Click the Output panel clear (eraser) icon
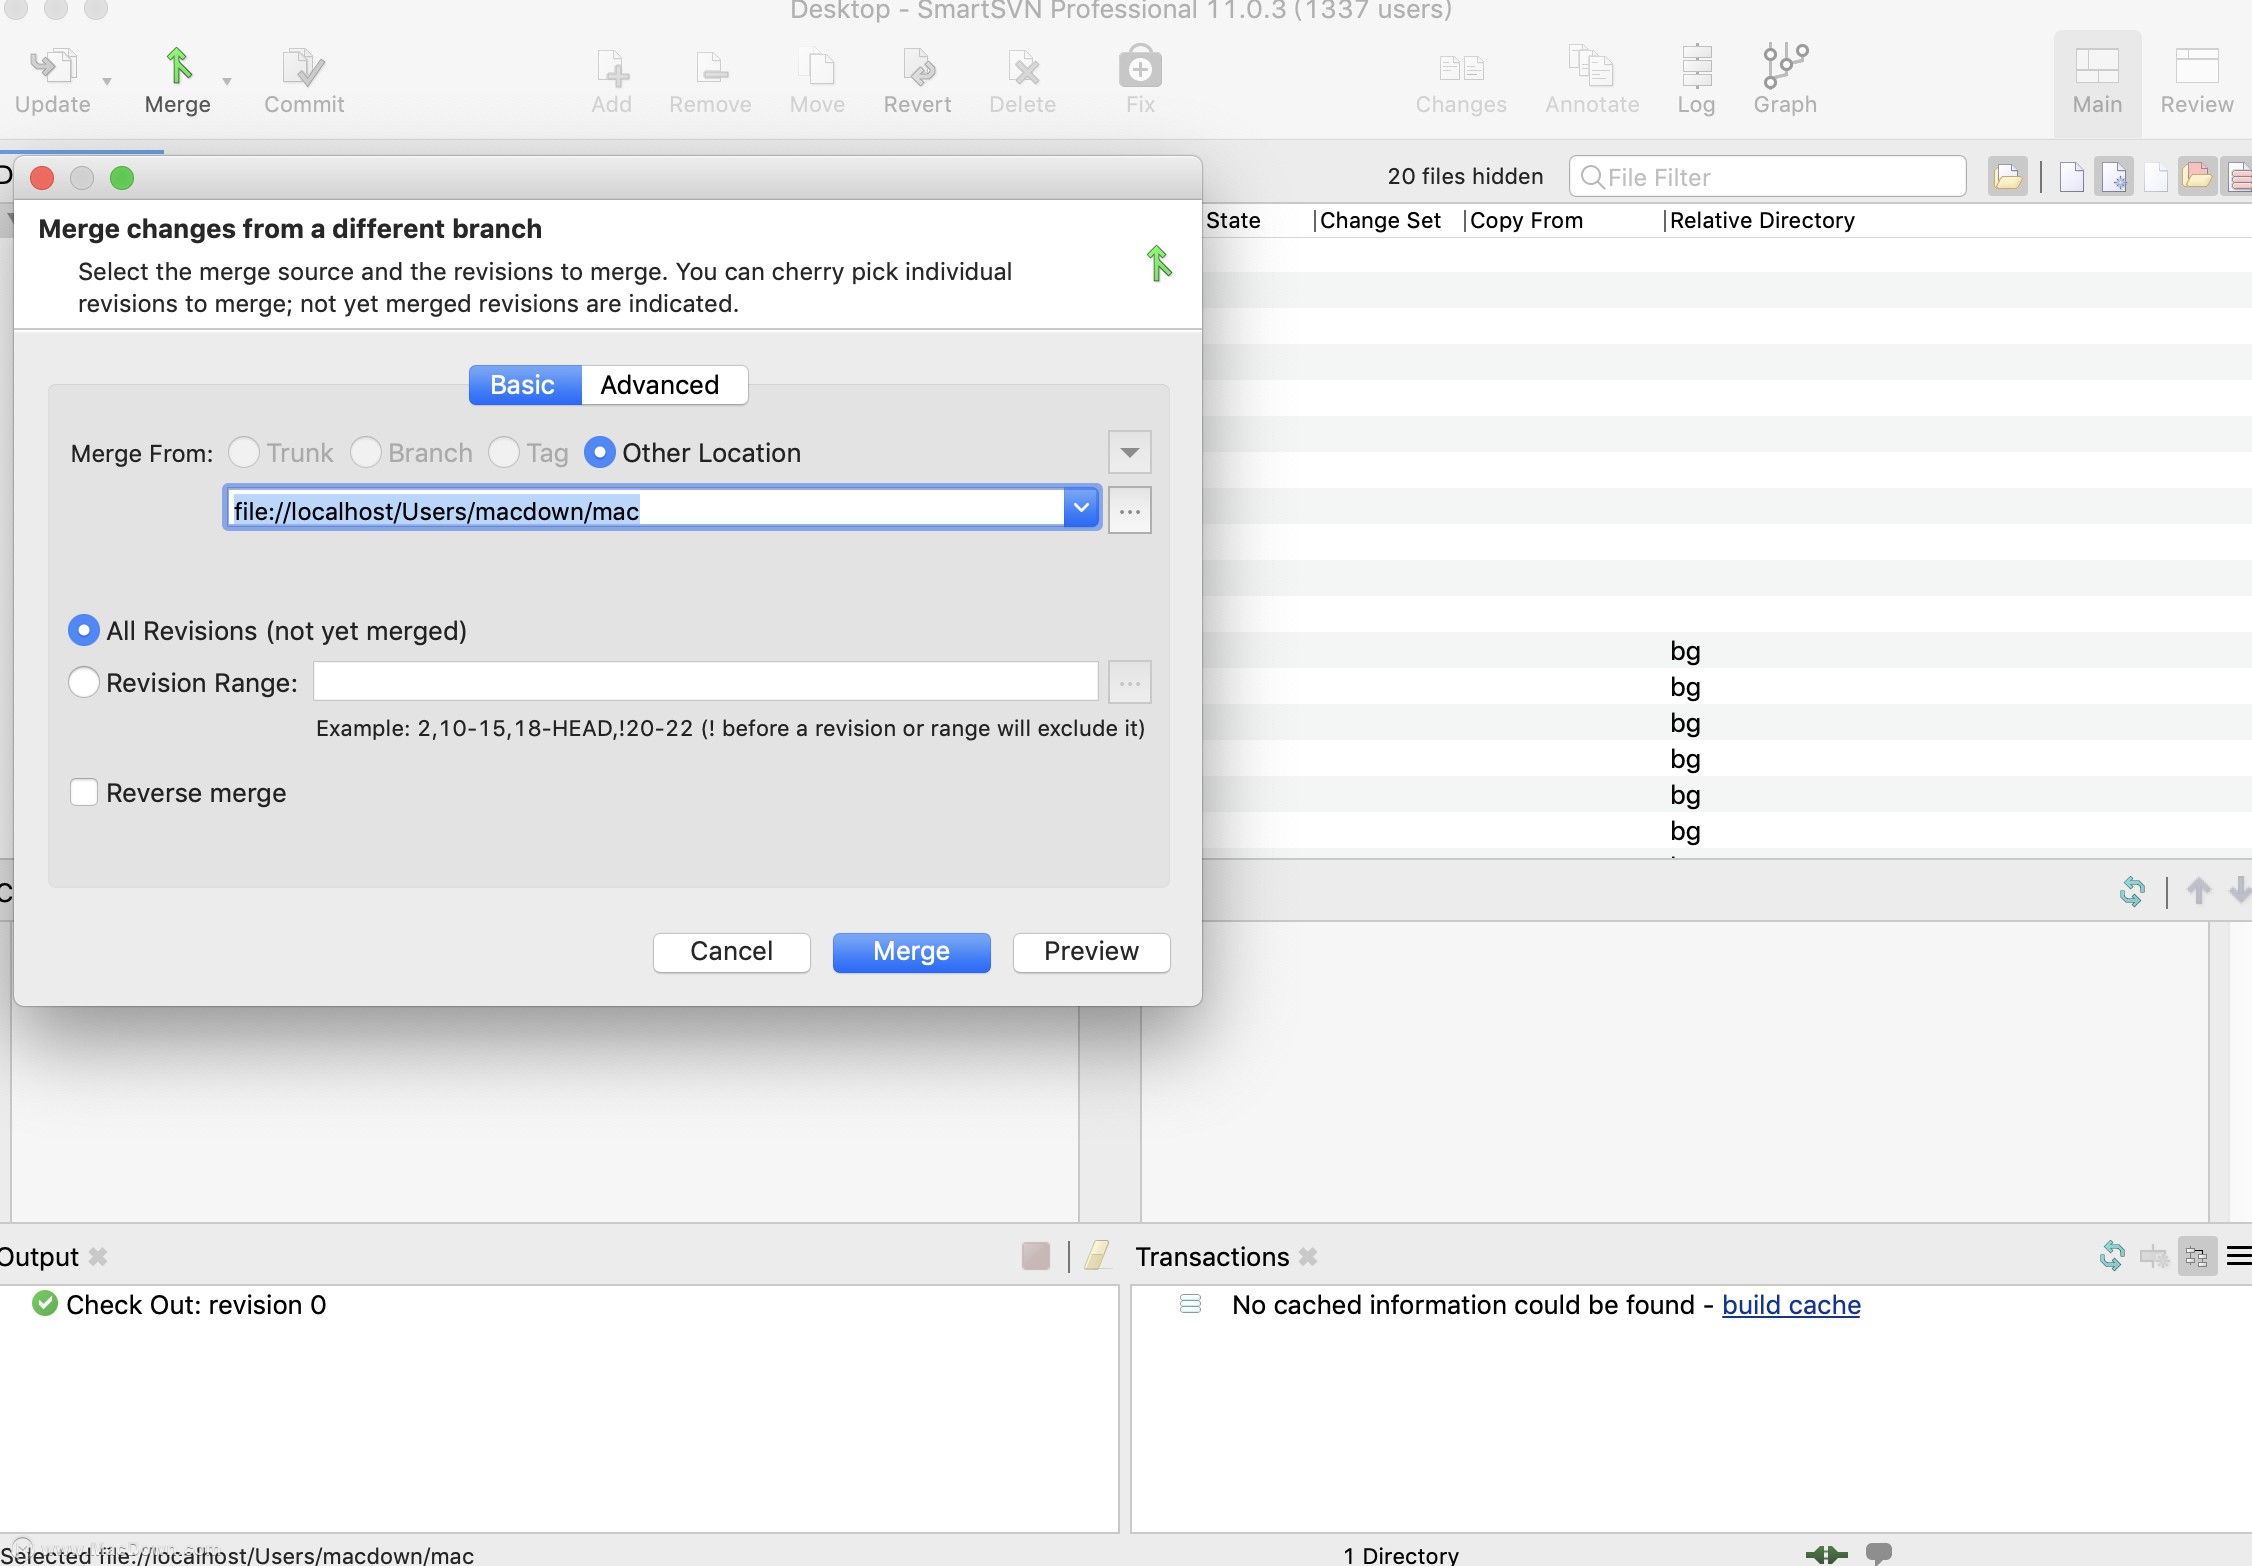 [1097, 1256]
